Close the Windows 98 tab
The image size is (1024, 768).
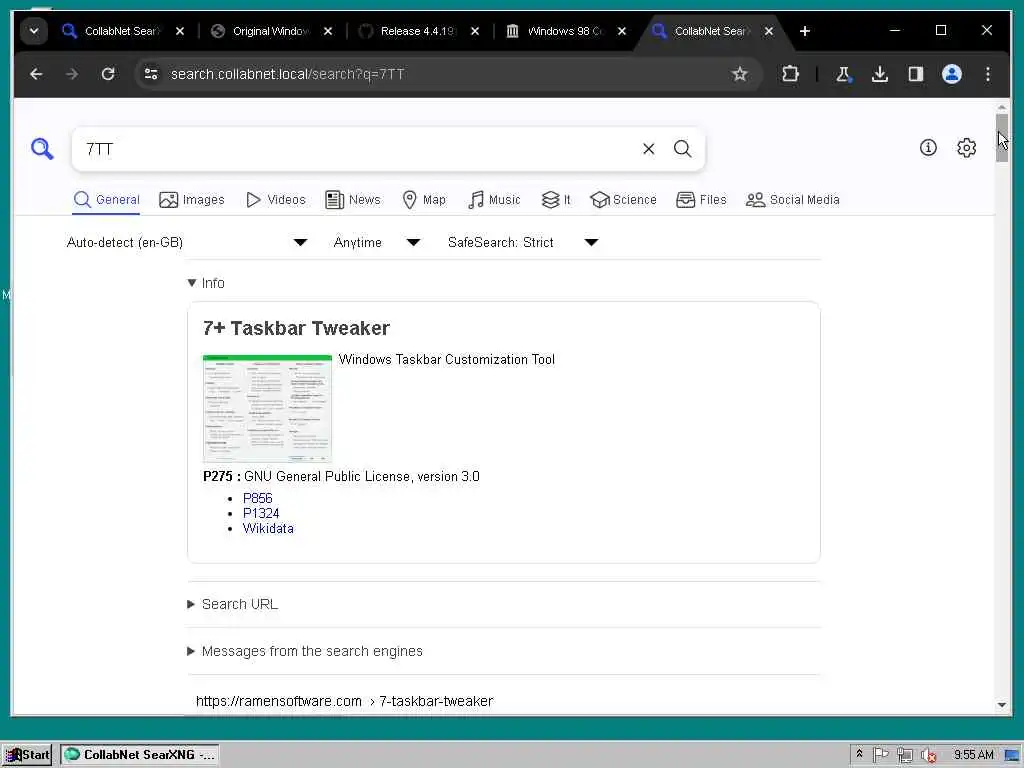pos(622,31)
